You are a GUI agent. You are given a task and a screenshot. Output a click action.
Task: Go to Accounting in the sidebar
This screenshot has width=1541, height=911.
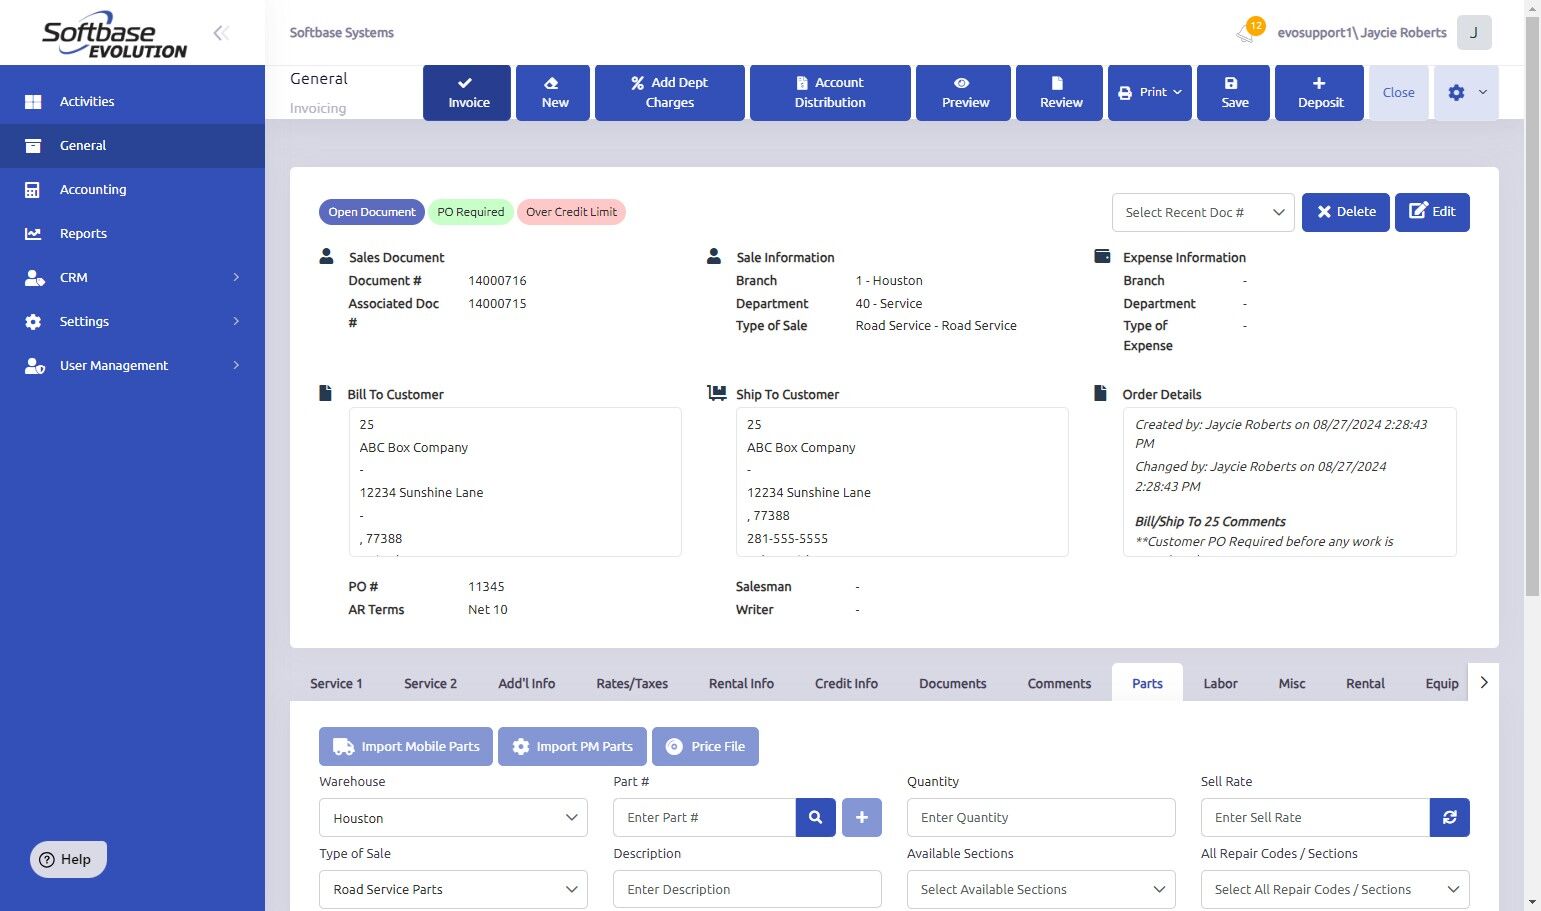coord(132,189)
